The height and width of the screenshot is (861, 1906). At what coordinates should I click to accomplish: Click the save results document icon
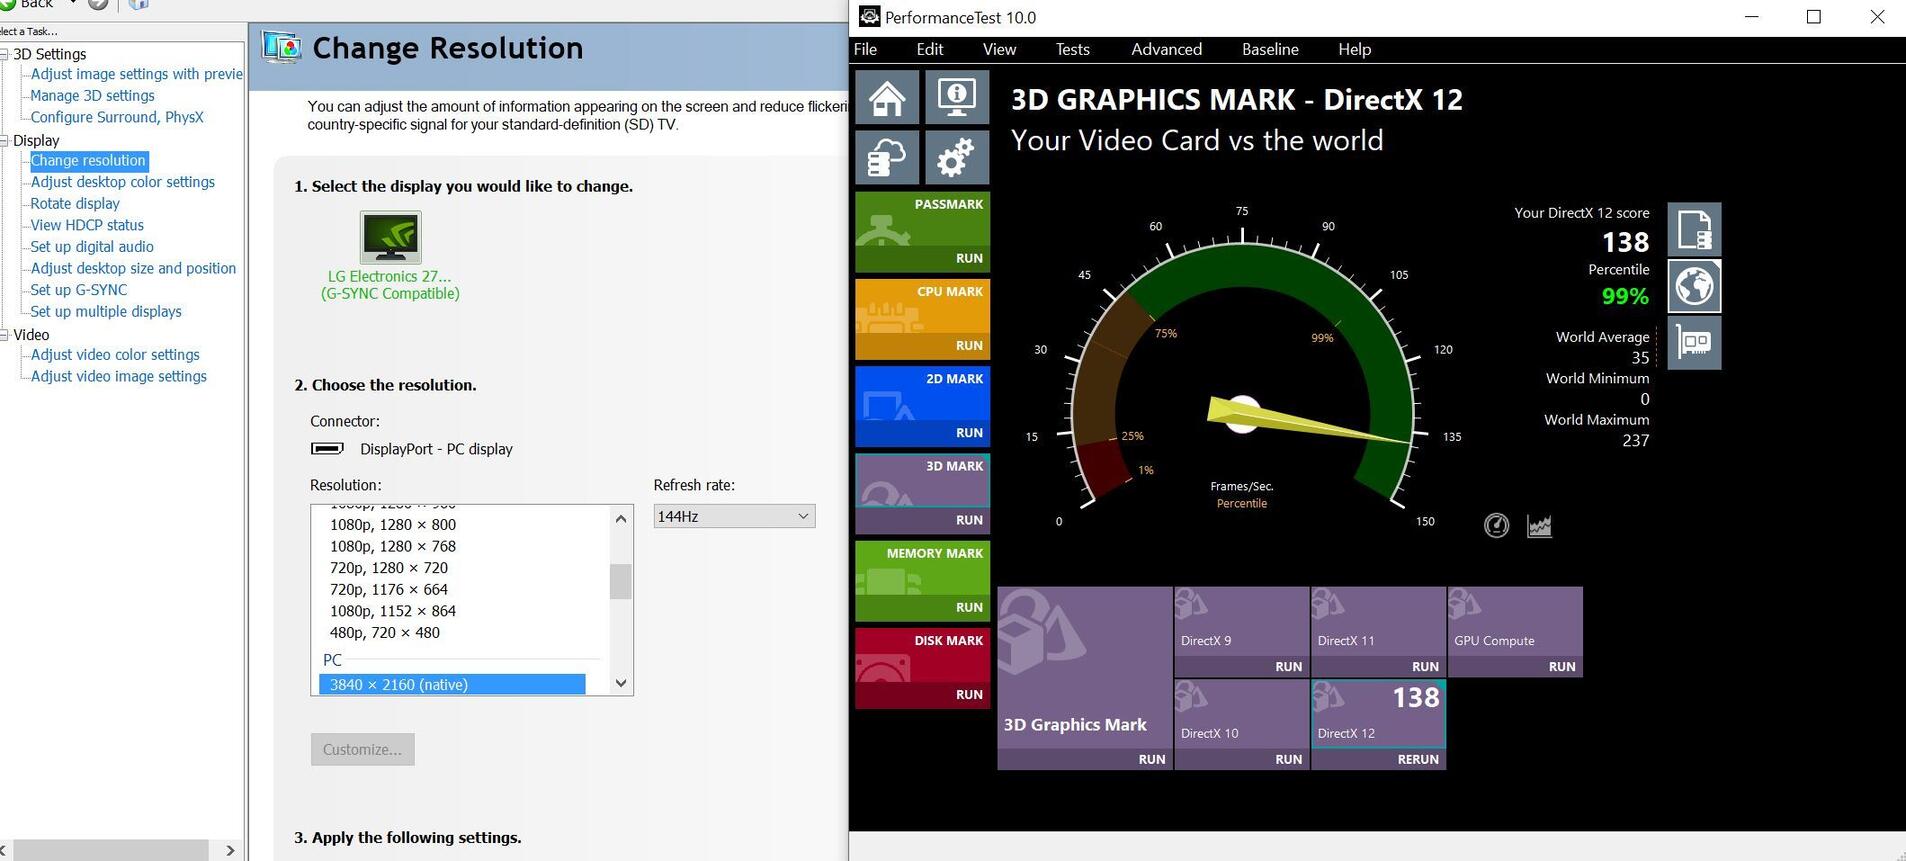[1694, 230]
